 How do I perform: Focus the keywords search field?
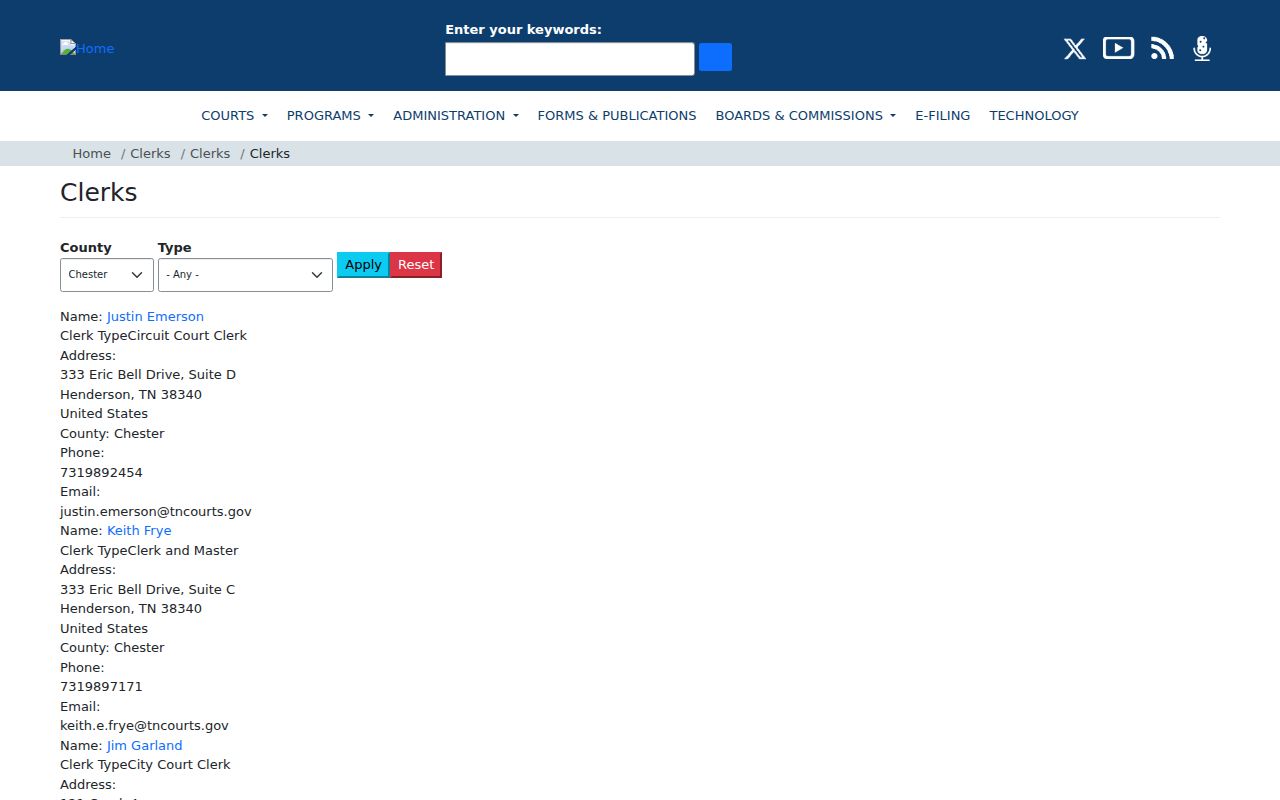[570, 59]
